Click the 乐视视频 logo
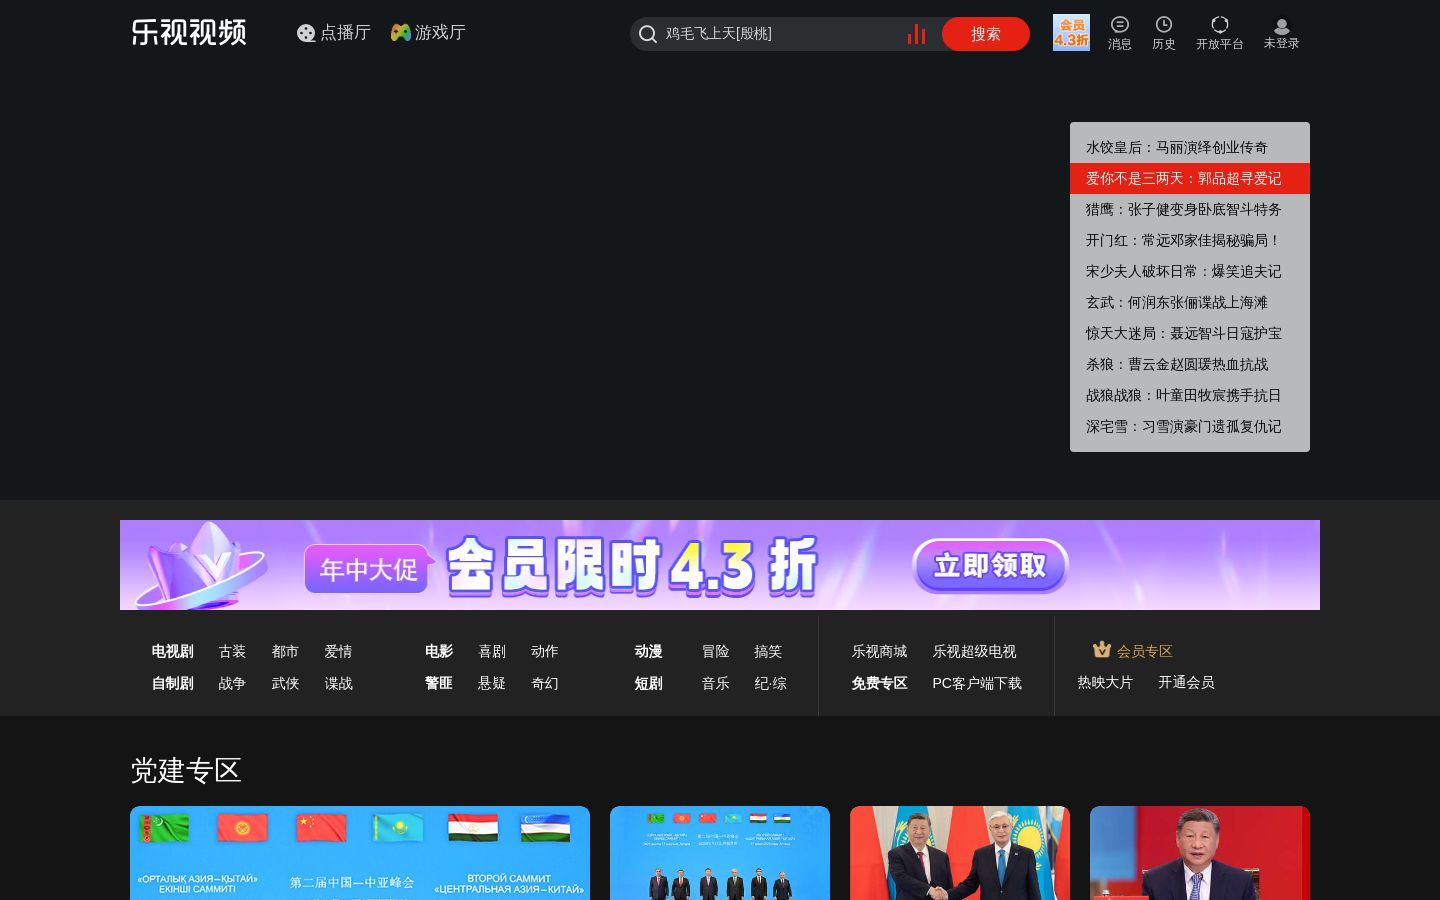 (189, 32)
